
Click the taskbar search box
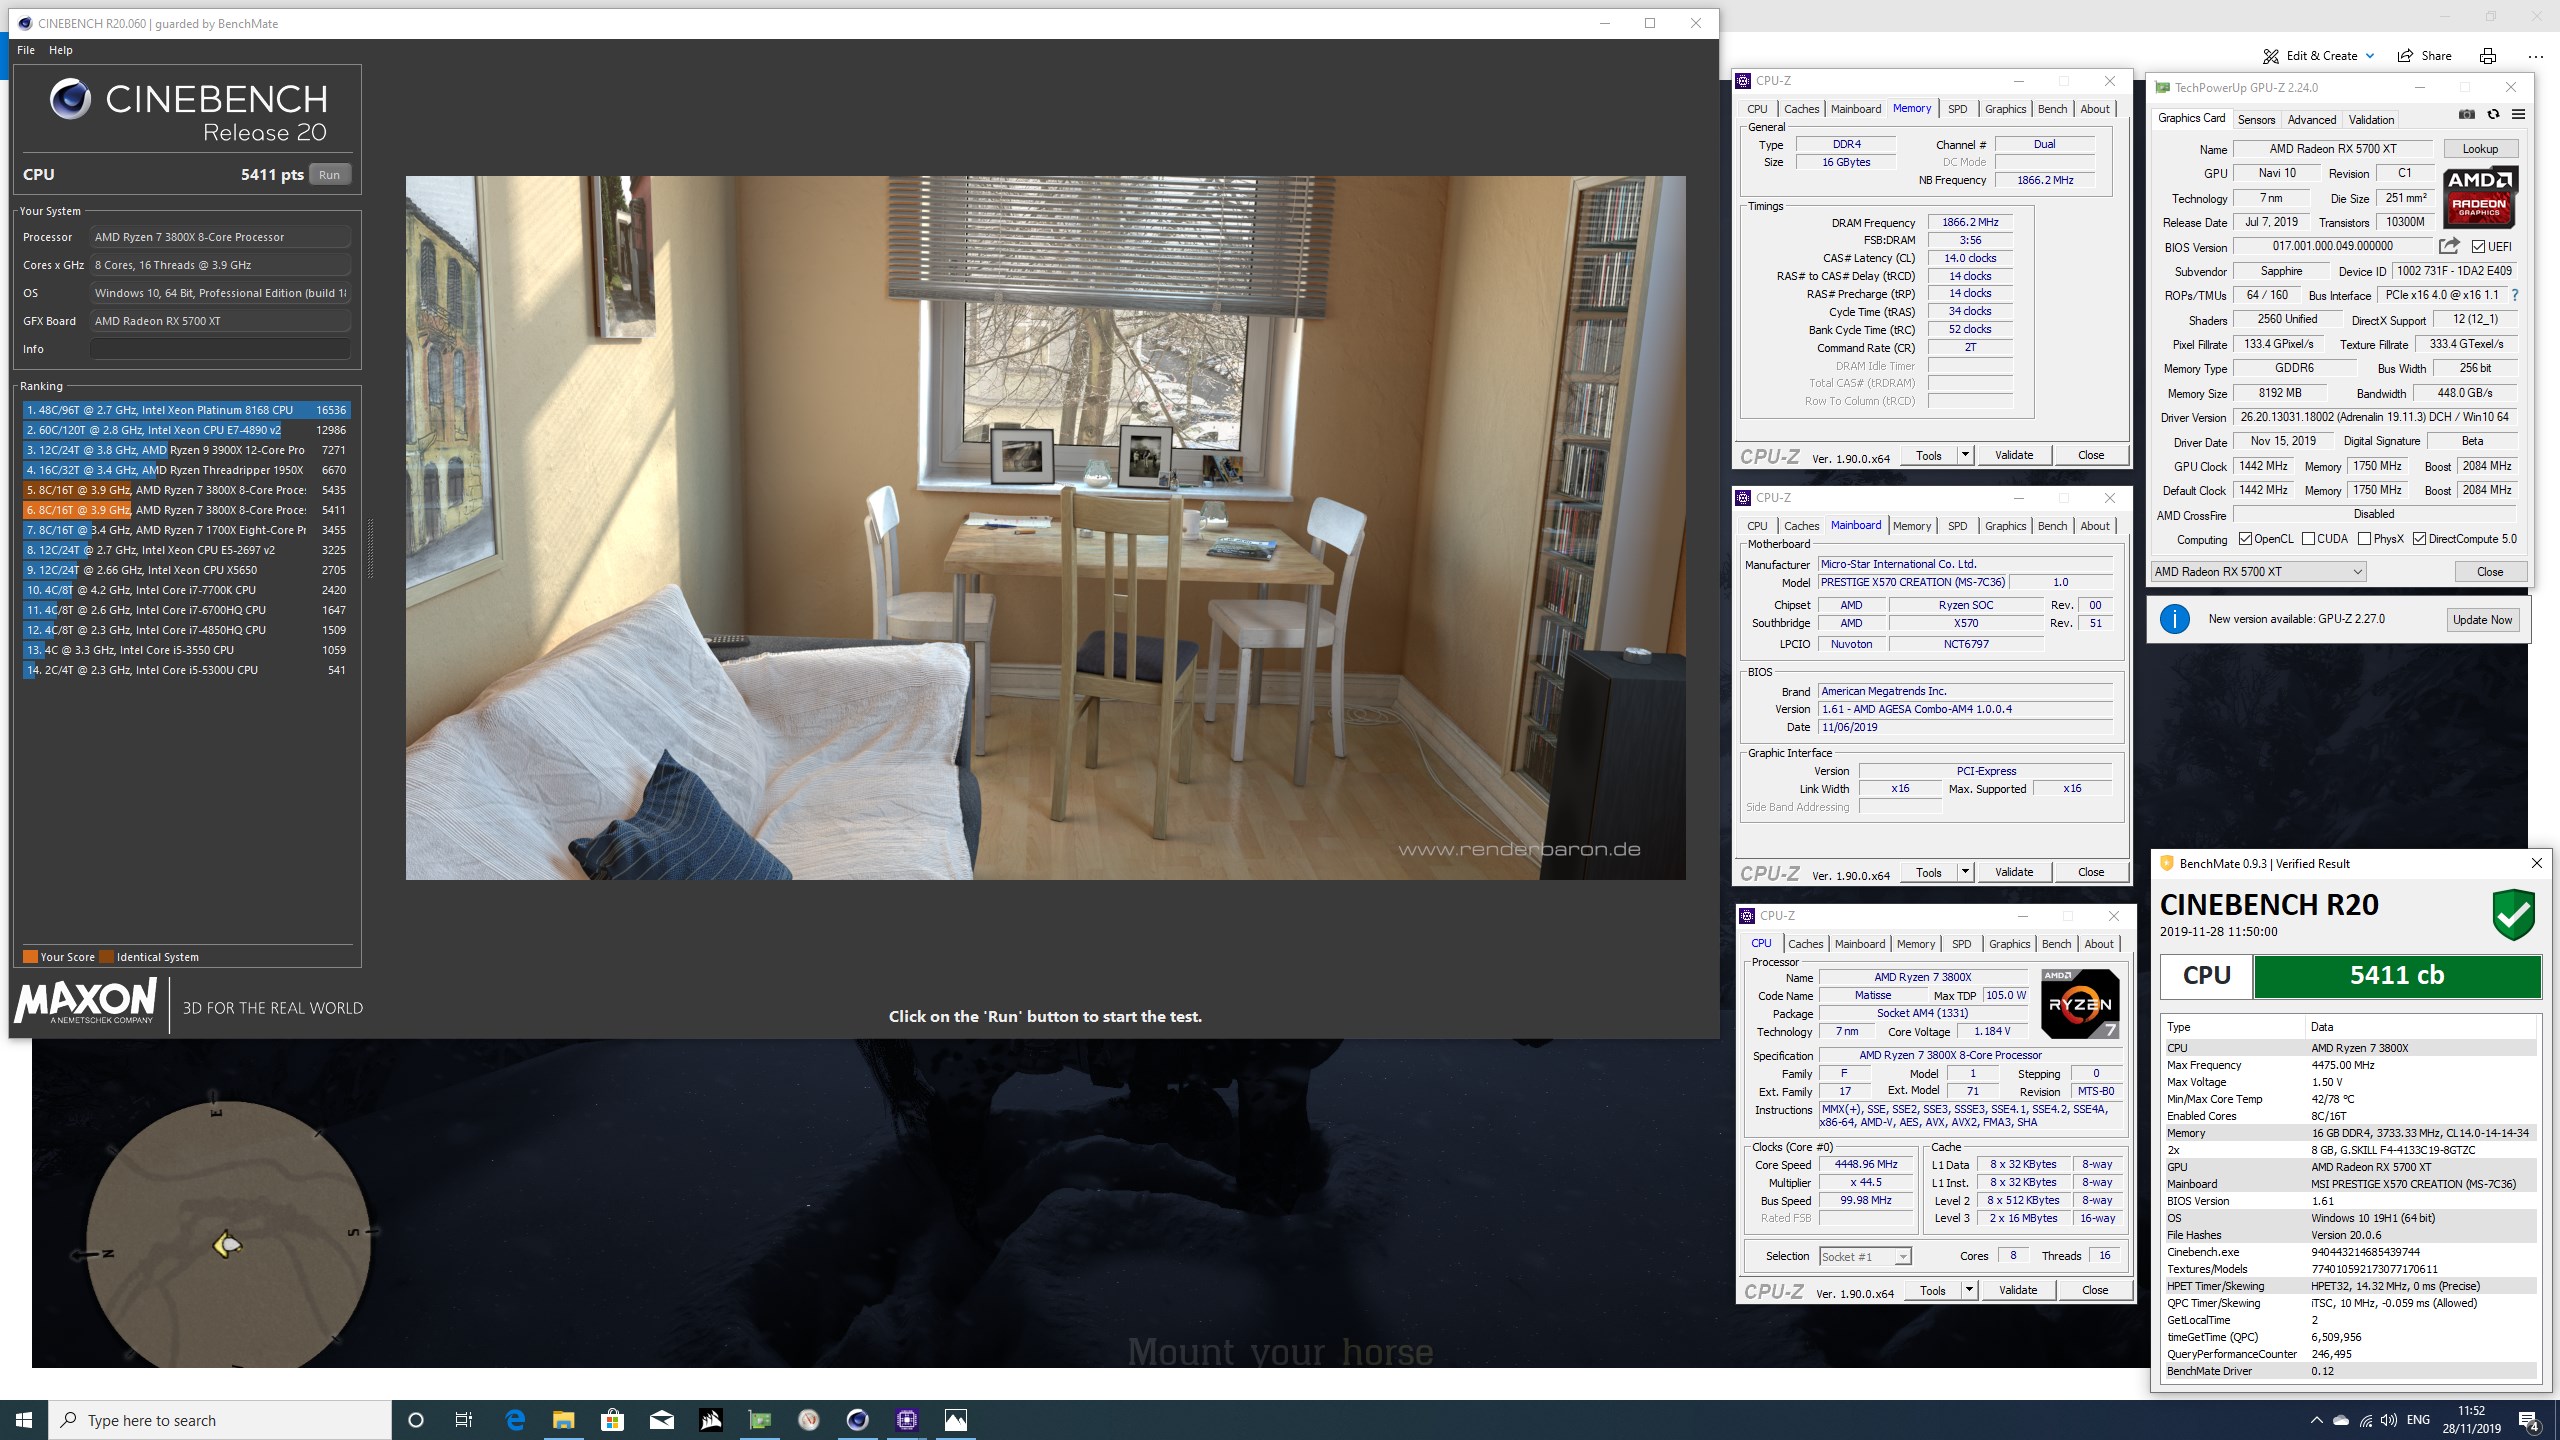[x=220, y=1420]
